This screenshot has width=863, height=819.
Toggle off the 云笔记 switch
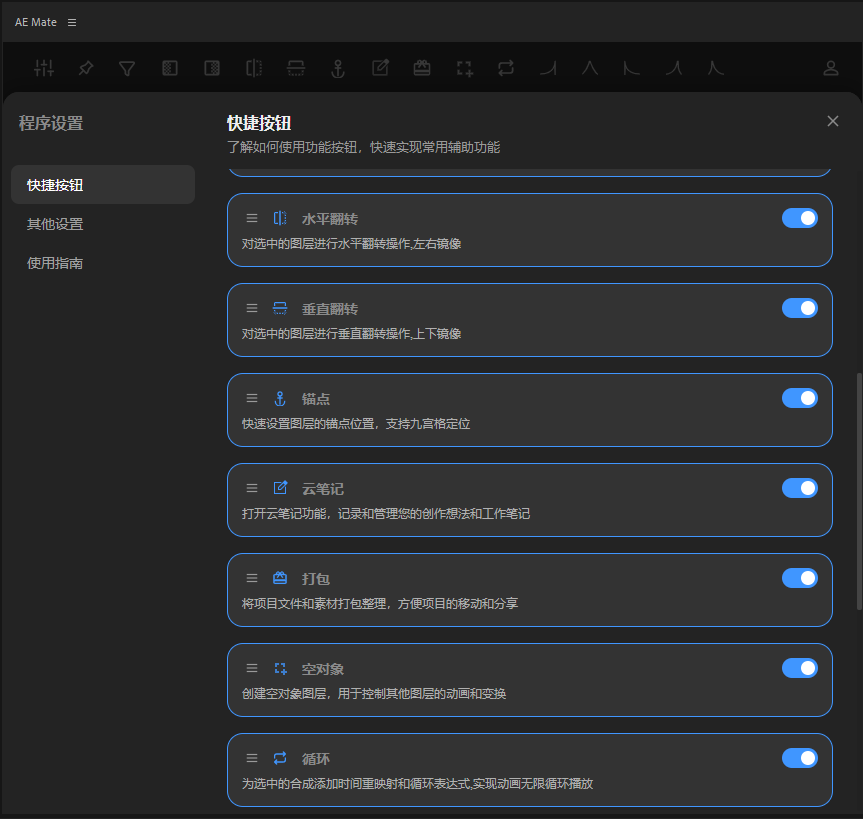799,488
